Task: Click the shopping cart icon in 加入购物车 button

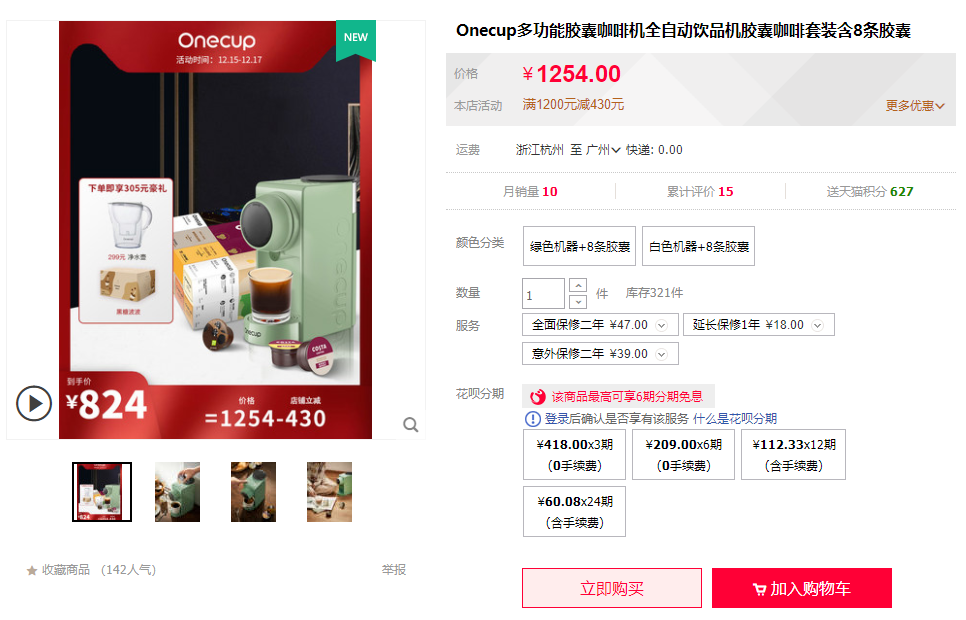Action: (x=760, y=590)
